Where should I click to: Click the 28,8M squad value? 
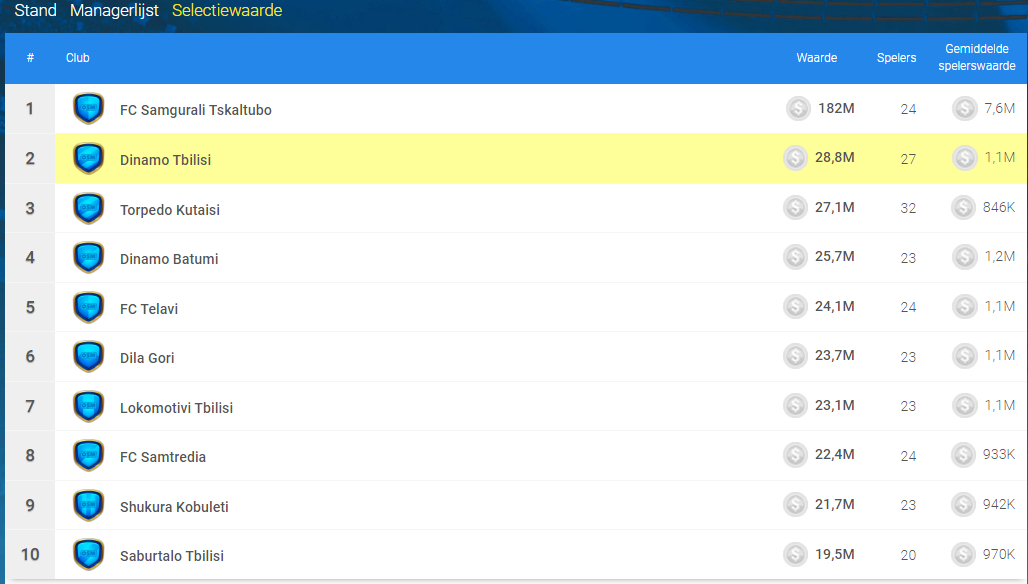(835, 157)
